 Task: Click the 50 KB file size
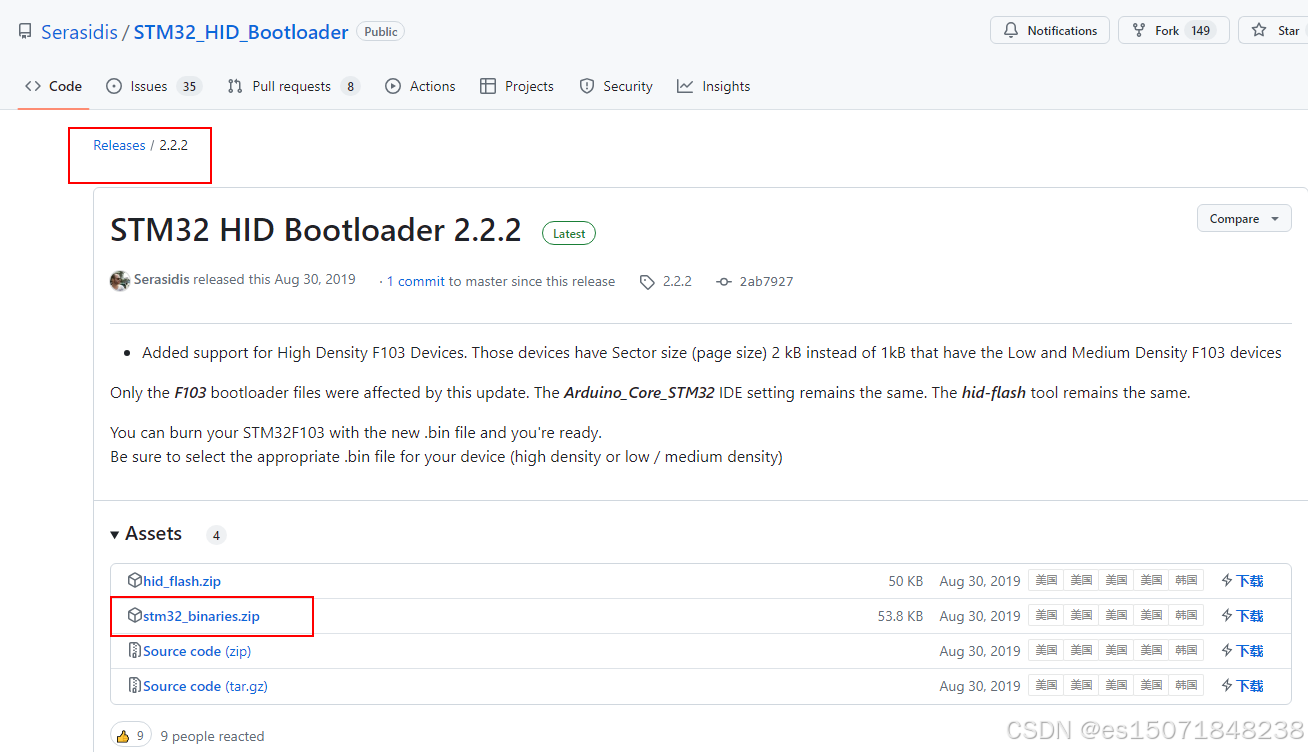[x=905, y=581]
